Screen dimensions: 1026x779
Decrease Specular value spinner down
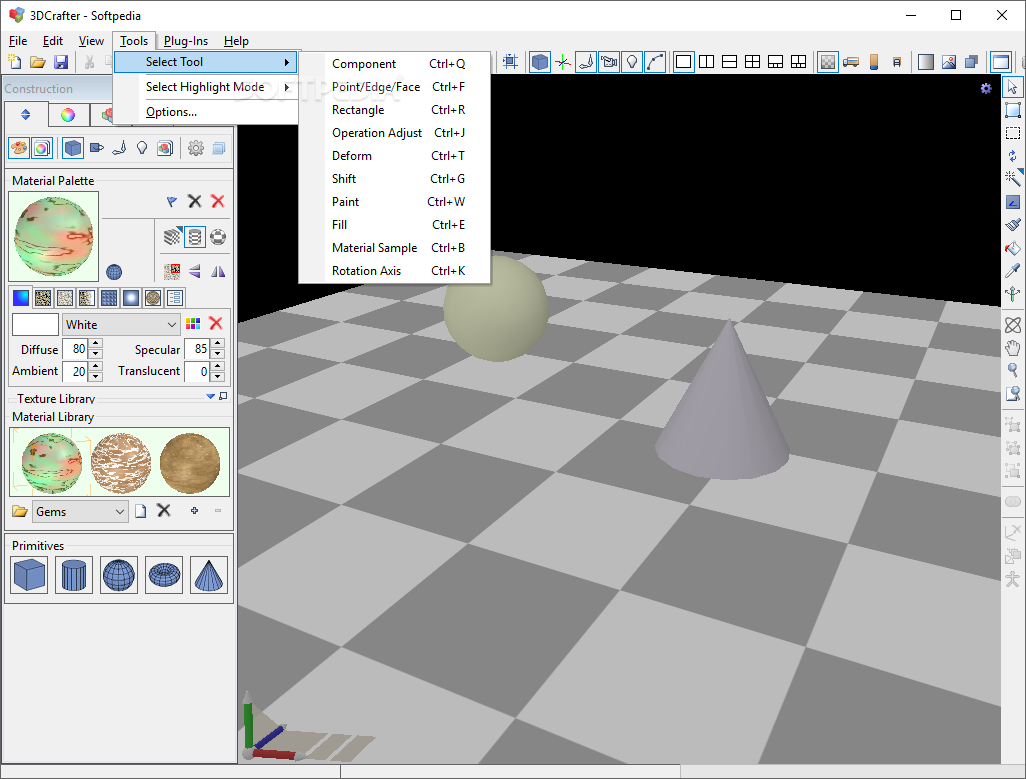coord(218,354)
